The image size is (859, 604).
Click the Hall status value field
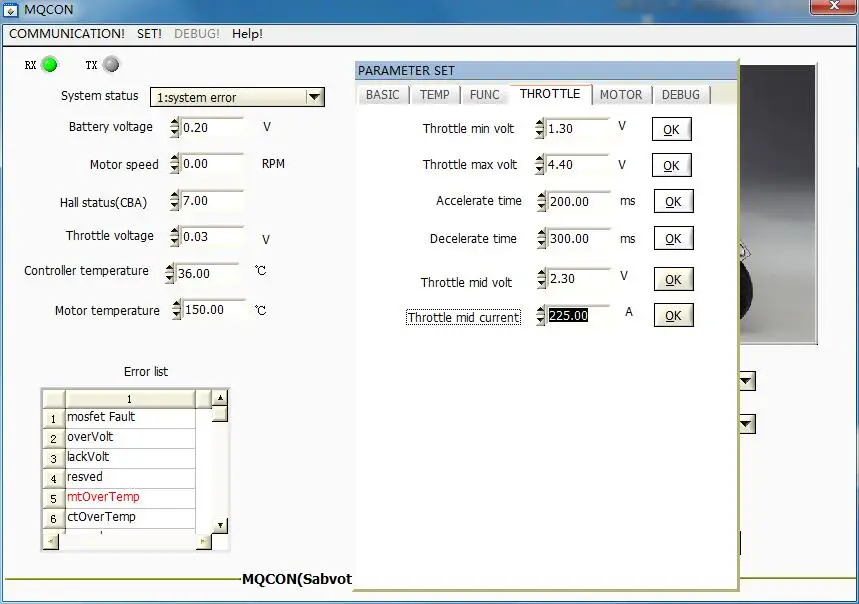pos(212,200)
